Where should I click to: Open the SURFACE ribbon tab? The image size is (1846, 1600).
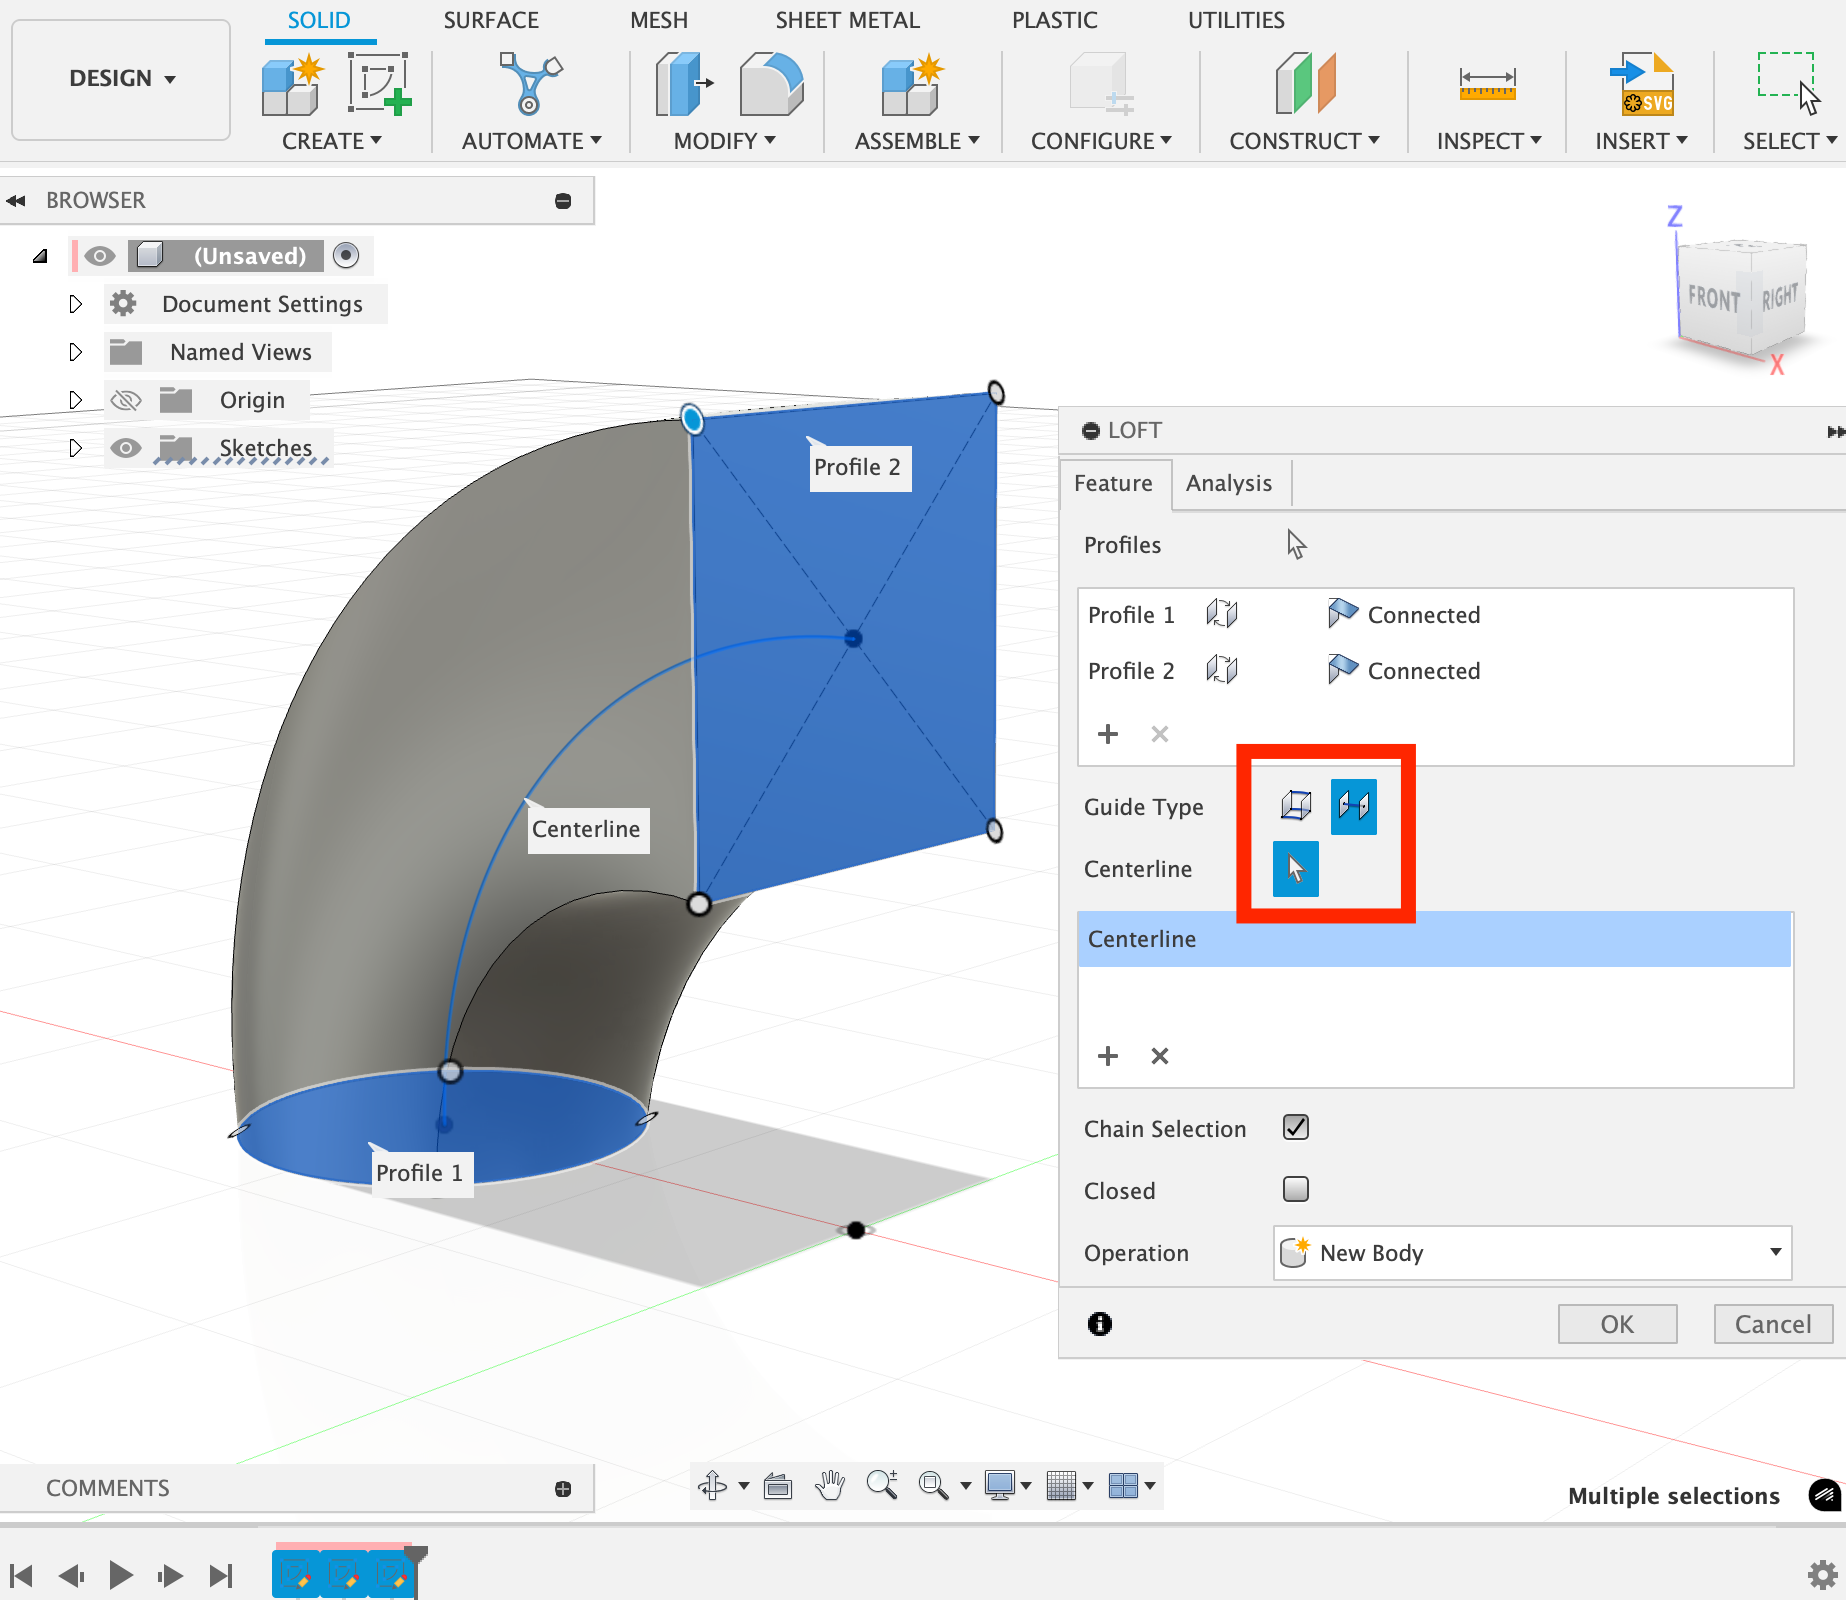click(490, 20)
